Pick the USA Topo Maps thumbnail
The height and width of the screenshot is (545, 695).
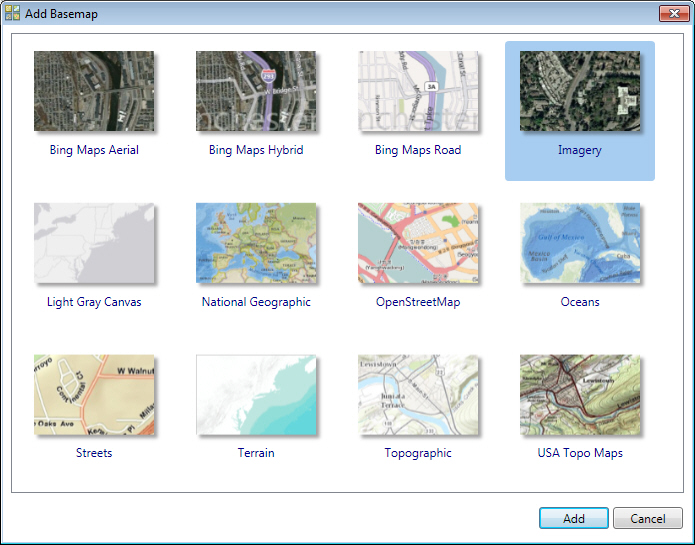(x=580, y=394)
